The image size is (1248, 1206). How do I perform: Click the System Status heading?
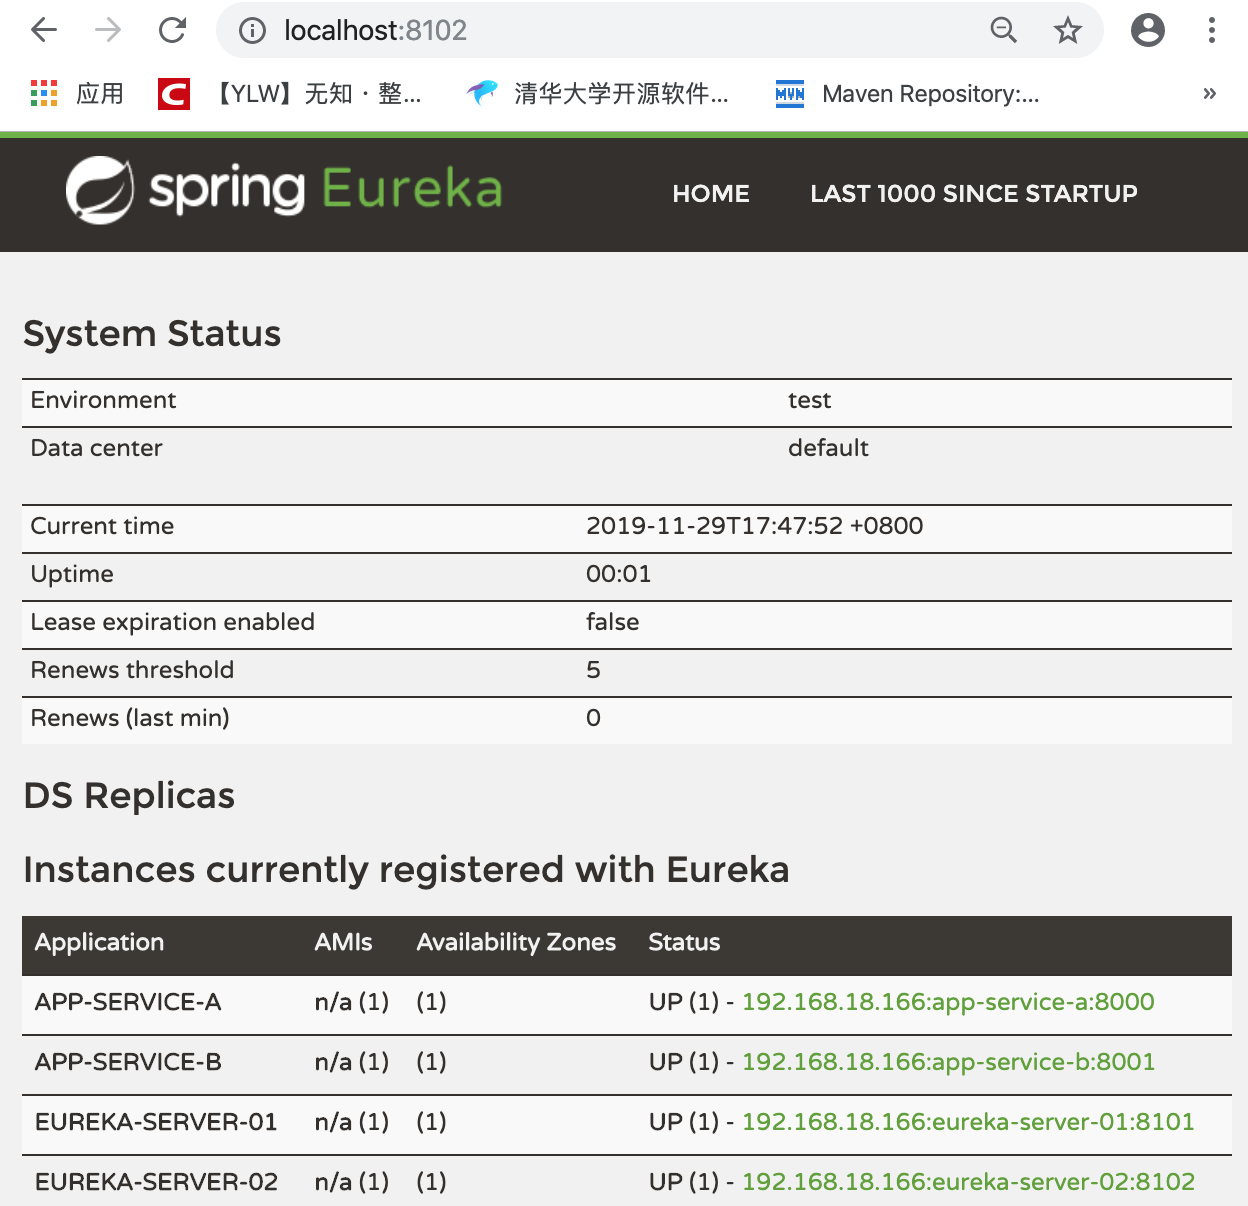(152, 333)
